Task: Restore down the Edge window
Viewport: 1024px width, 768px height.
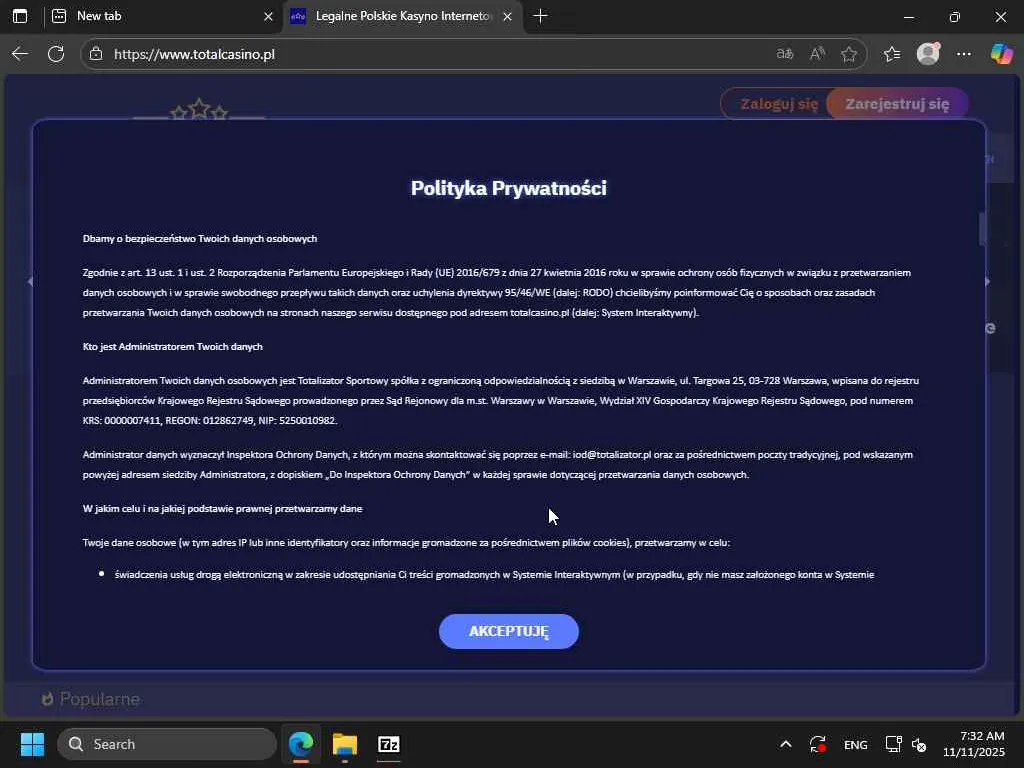Action: (955, 17)
